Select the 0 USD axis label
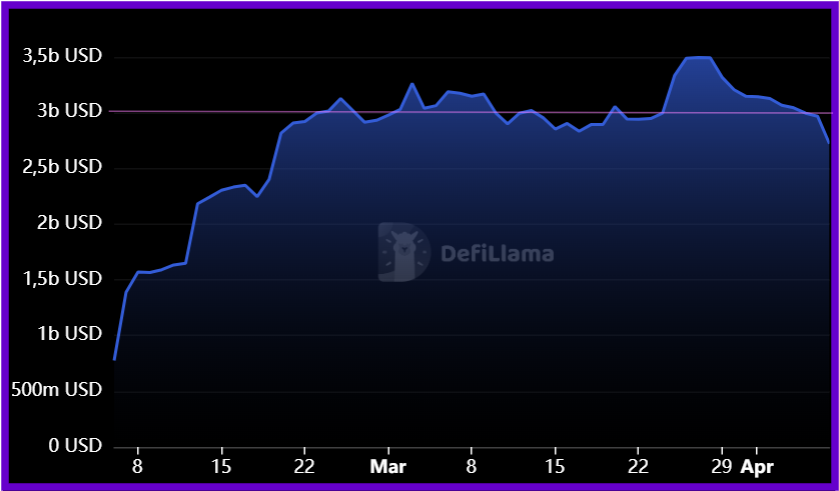839x491 pixels. pyautogui.click(x=77, y=445)
